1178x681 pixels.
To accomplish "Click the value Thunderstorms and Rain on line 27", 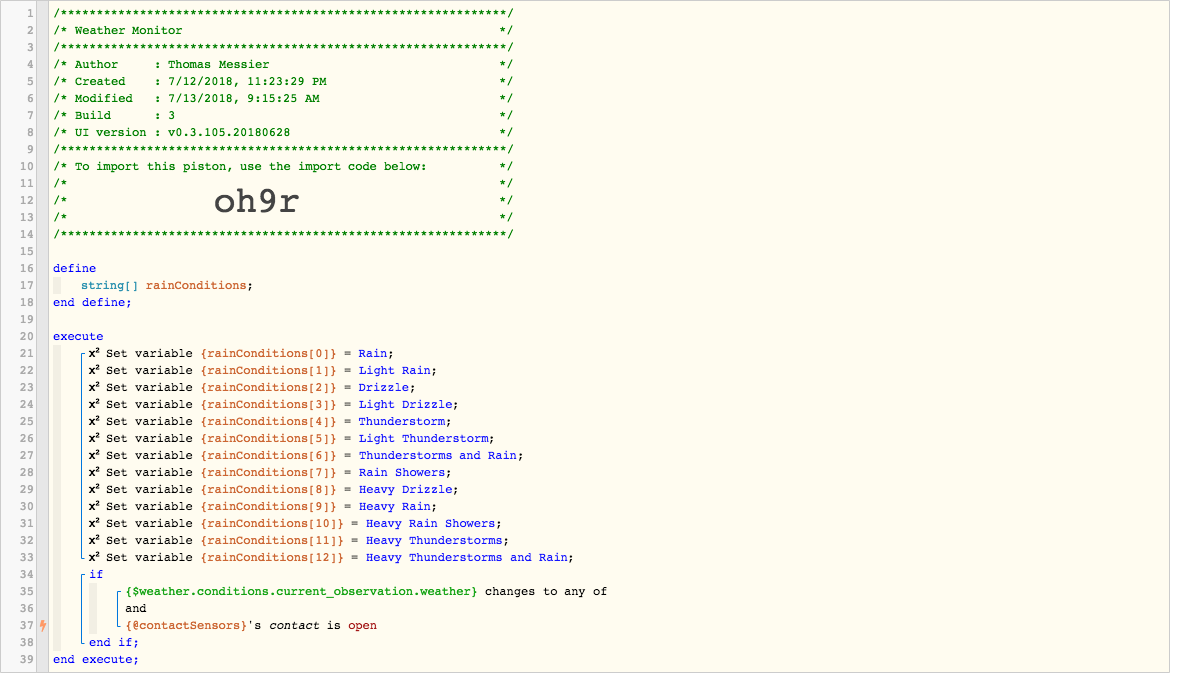I will 438,456.
